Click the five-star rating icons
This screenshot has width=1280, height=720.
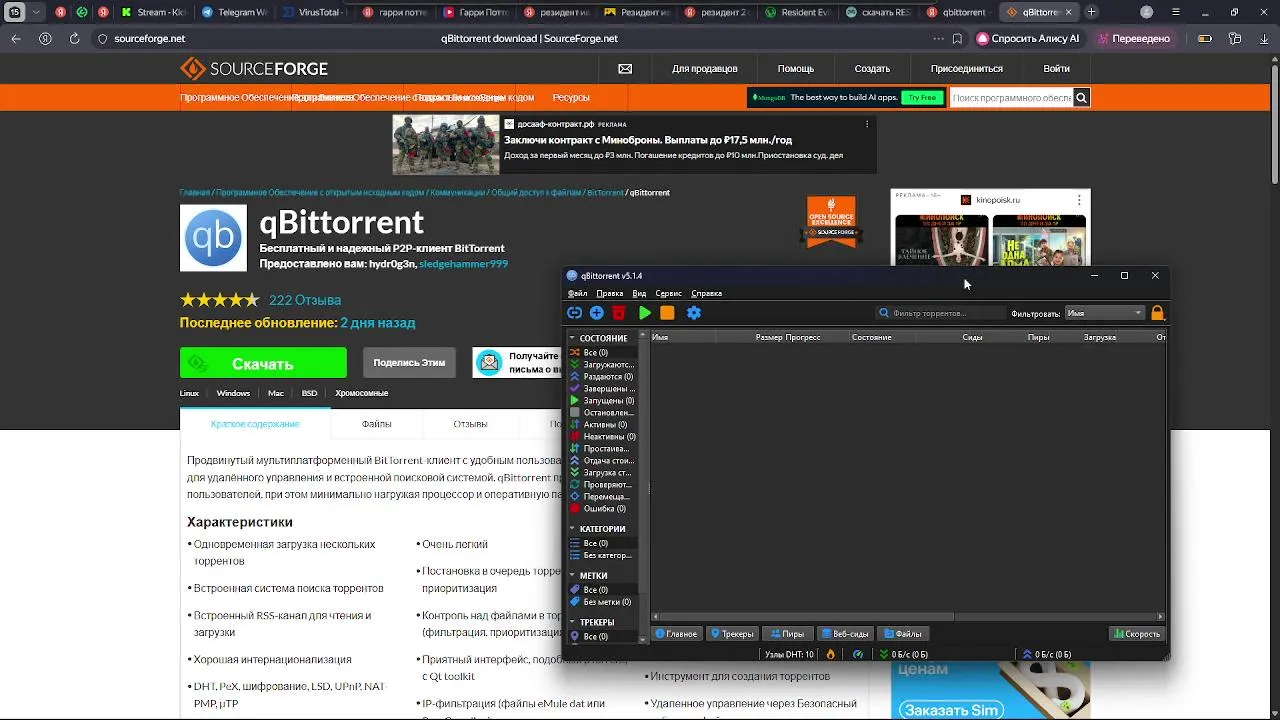[219, 299]
